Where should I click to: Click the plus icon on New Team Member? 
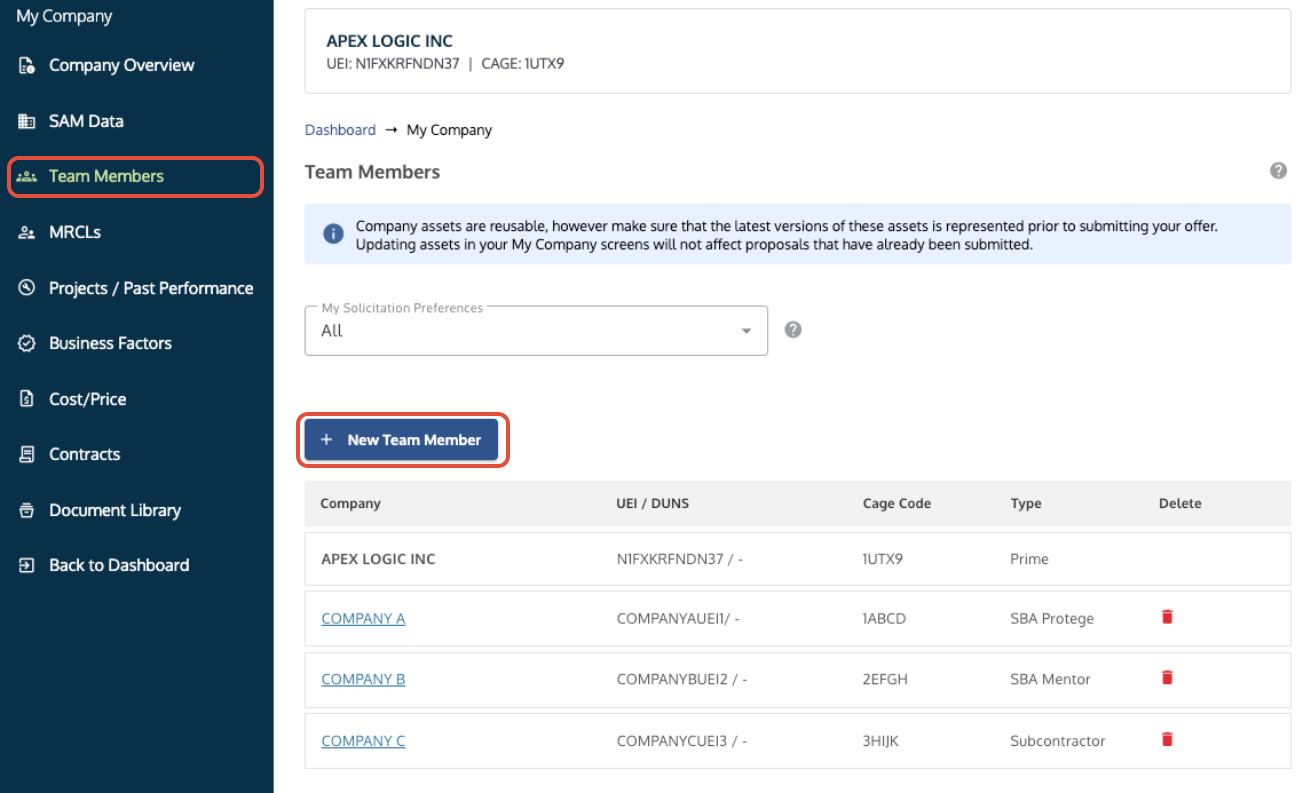pos(326,440)
